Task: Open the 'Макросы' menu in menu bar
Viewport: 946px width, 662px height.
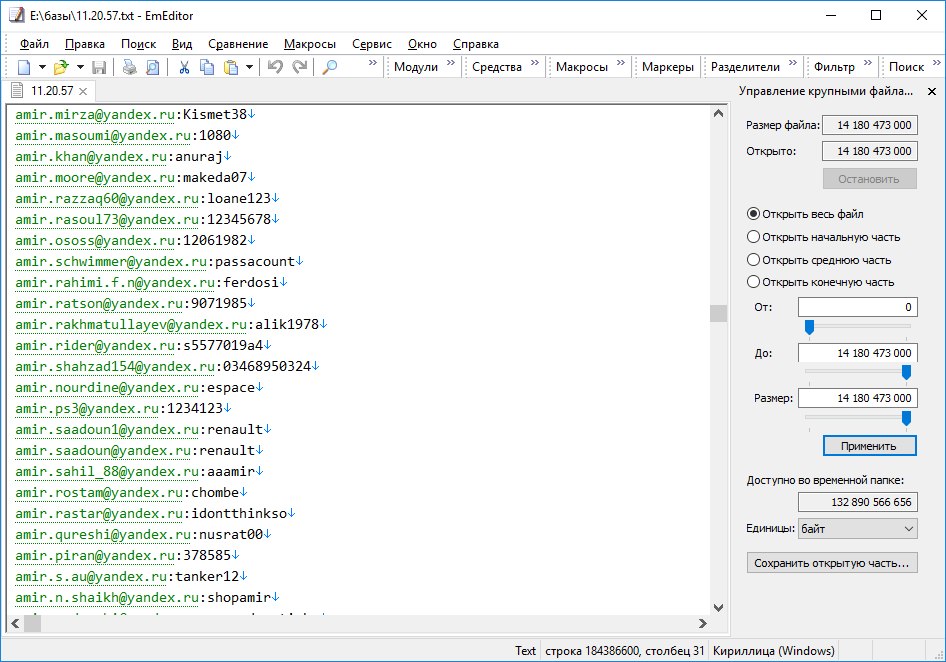Action: [310, 44]
